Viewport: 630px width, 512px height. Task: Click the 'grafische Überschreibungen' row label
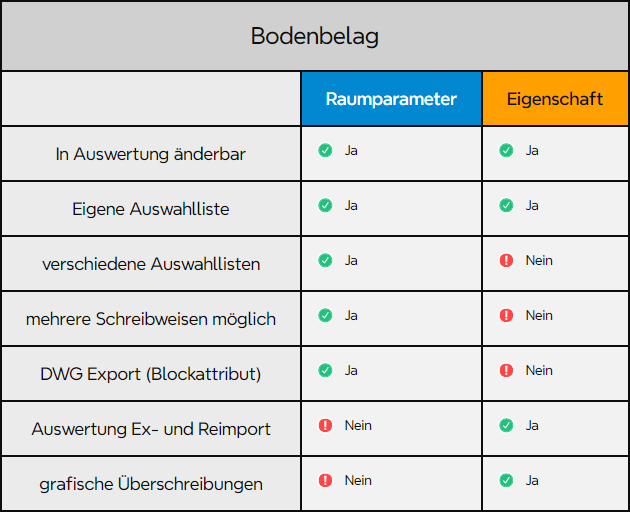(151, 484)
